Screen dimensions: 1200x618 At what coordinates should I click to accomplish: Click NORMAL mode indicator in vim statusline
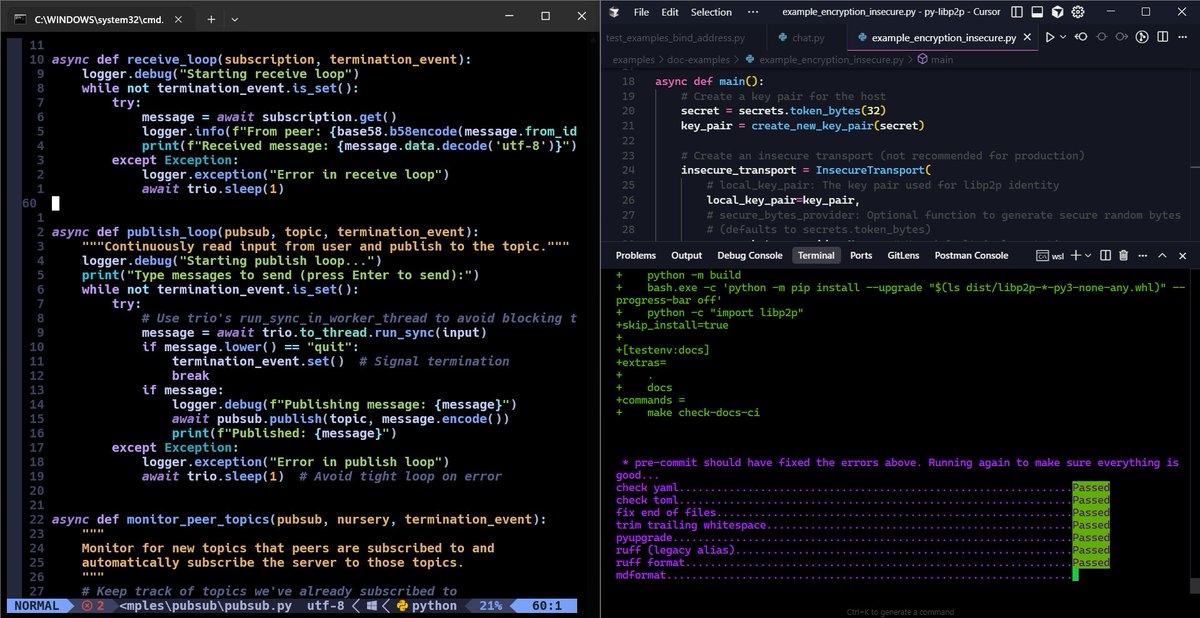[37, 606]
